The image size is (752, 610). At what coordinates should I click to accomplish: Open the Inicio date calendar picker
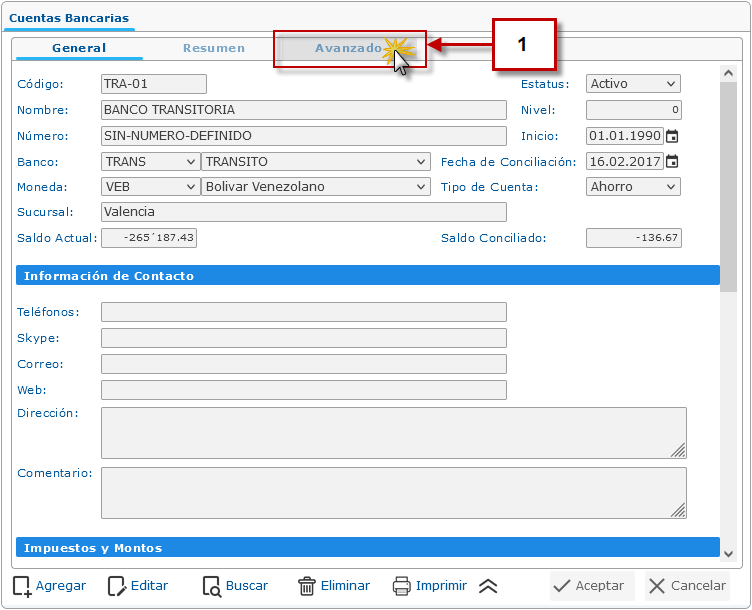(x=672, y=136)
